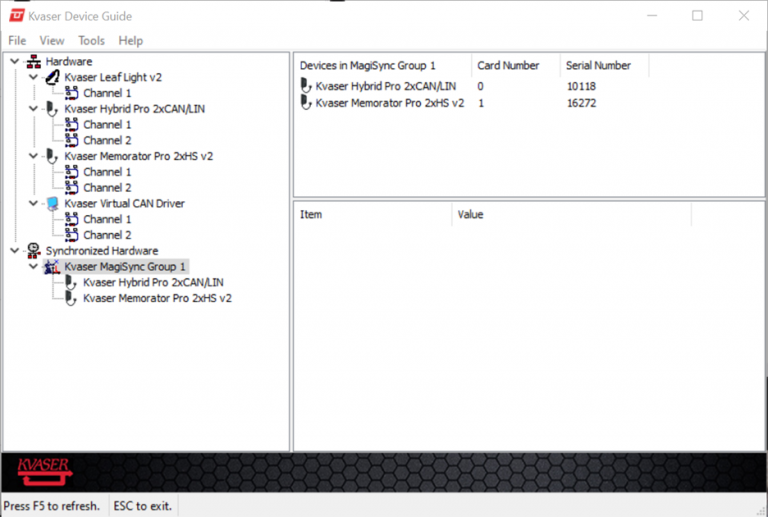Click Memorator Pro icon in the device list

tap(306, 103)
